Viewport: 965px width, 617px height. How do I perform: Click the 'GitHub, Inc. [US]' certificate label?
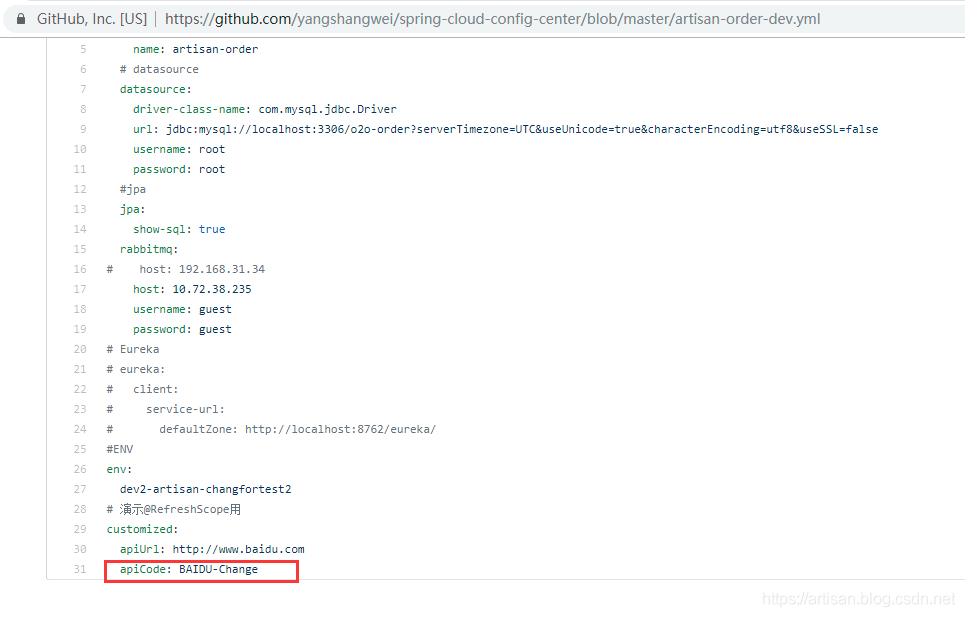click(91, 19)
